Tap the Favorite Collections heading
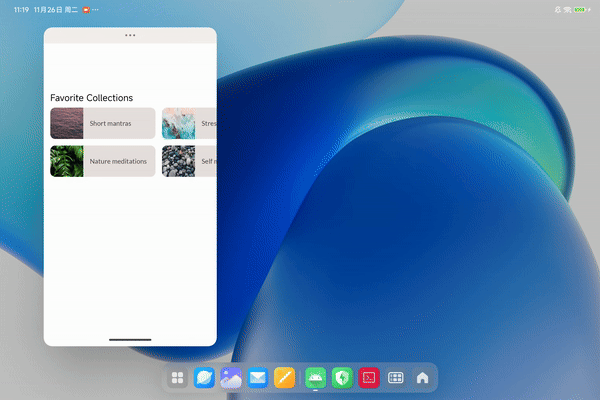Image resolution: width=600 pixels, height=400 pixels. click(91, 98)
